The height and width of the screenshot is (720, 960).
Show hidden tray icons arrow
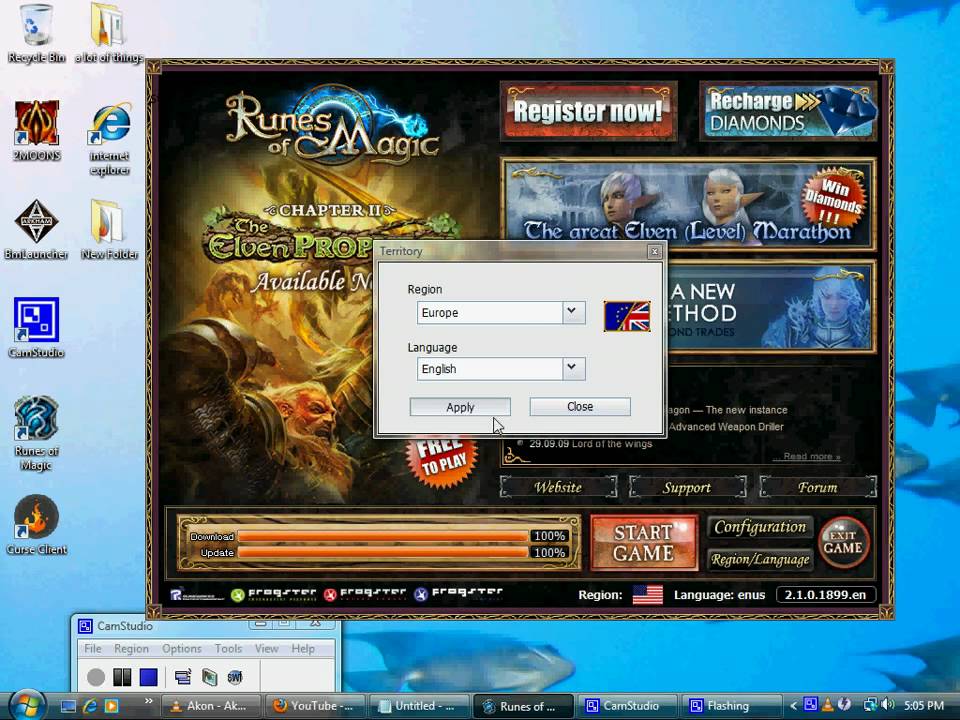793,706
